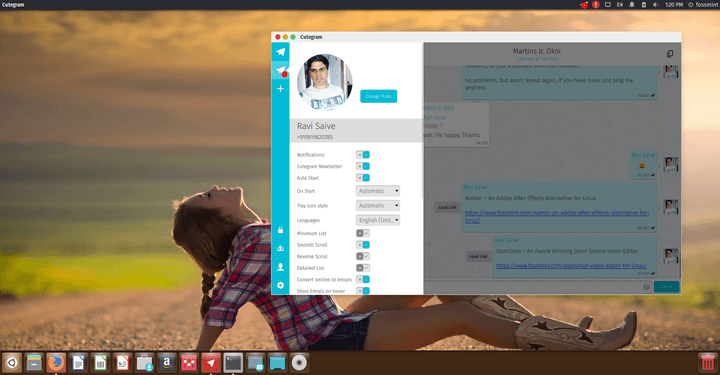
Task: Click the 1:20 PM clock in top panel
Action: [x=674, y=5]
